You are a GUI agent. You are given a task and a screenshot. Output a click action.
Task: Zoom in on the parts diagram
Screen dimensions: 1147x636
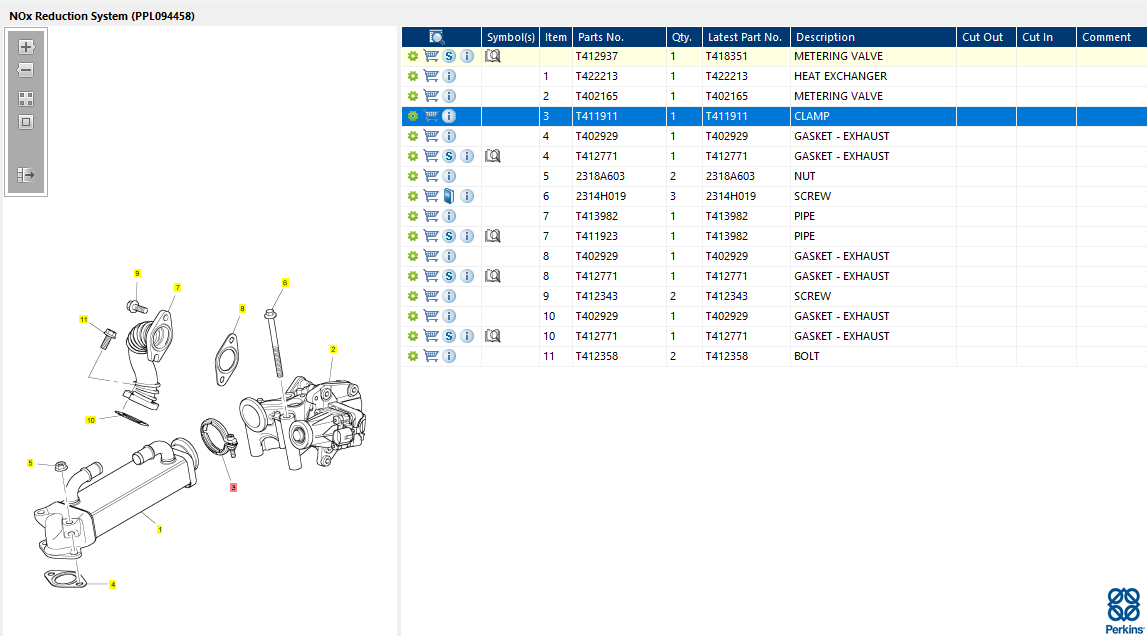coord(26,47)
